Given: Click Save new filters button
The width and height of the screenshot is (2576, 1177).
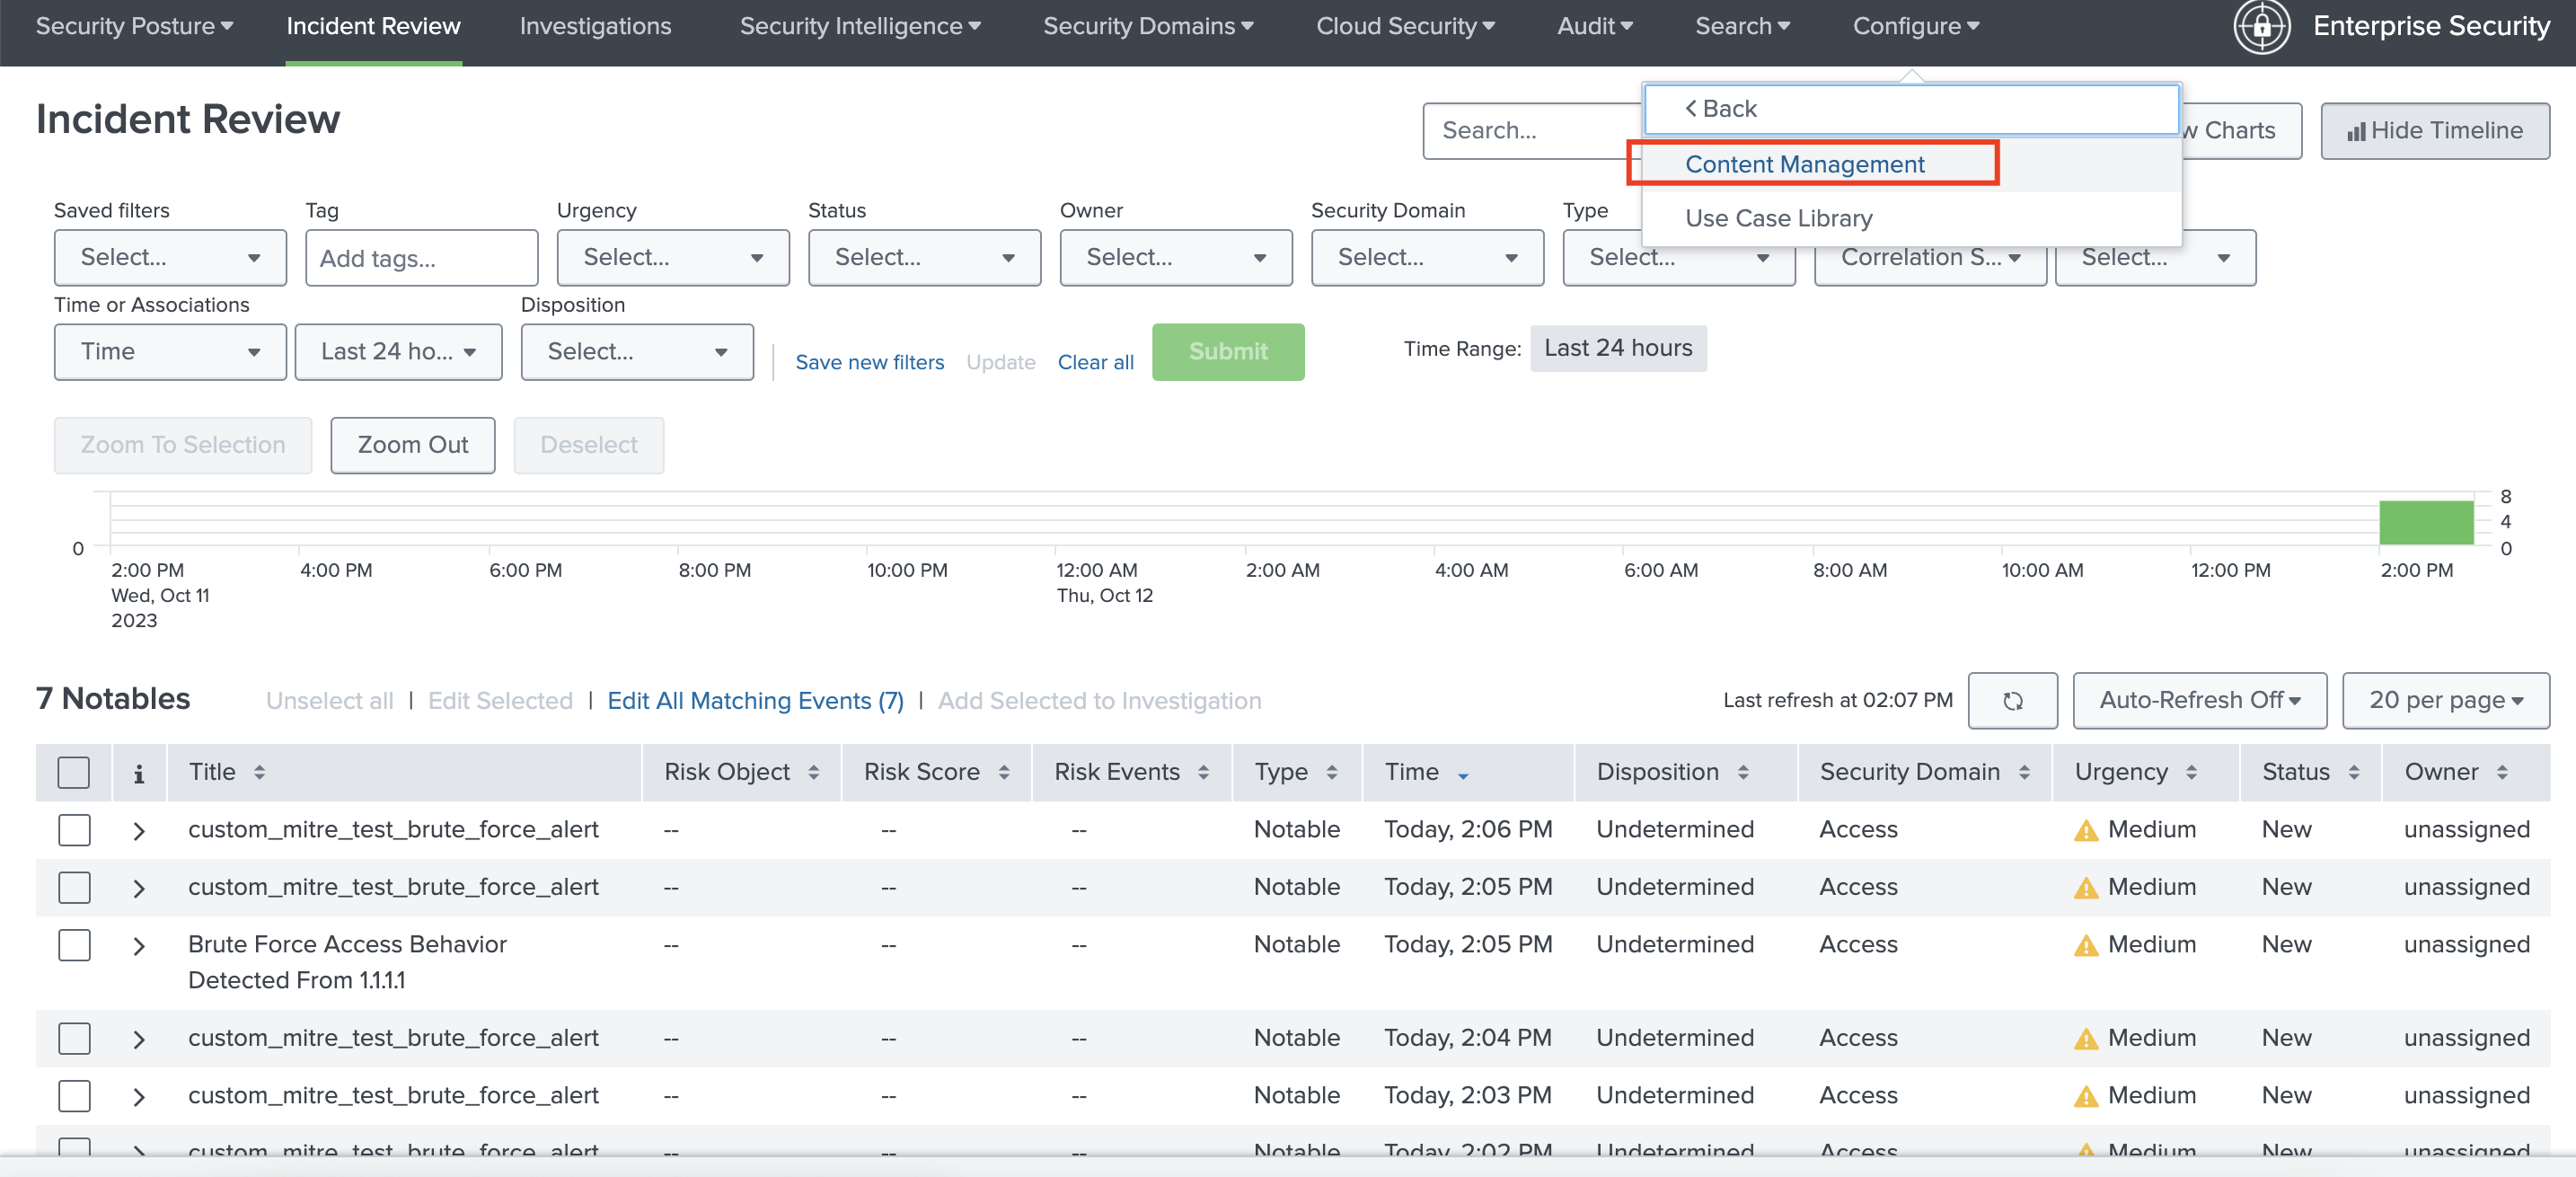Looking at the screenshot, I should coord(869,362).
